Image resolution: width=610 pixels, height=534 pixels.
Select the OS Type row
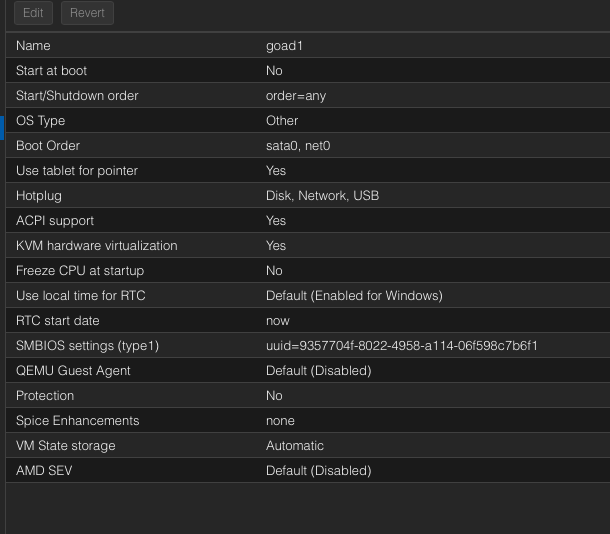coord(300,121)
